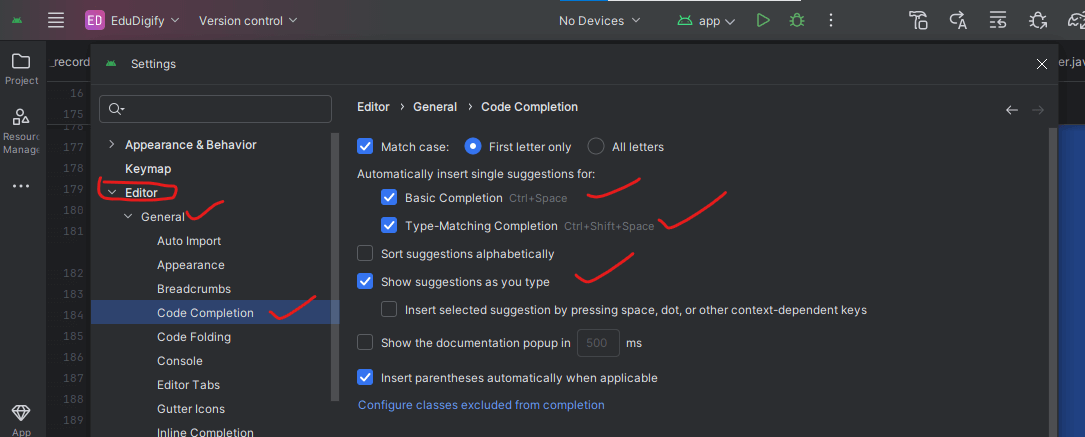1085x437 pixels.
Task: Click the settings tree scrollbar
Action: pos(336,266)
